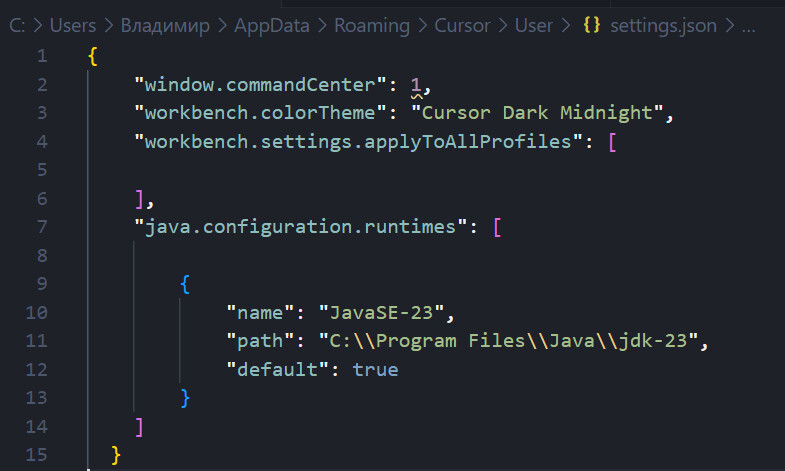This screenshot has height=471, width=785.
Task: Click line number 5 in gutter
Action: coord(42,170)
